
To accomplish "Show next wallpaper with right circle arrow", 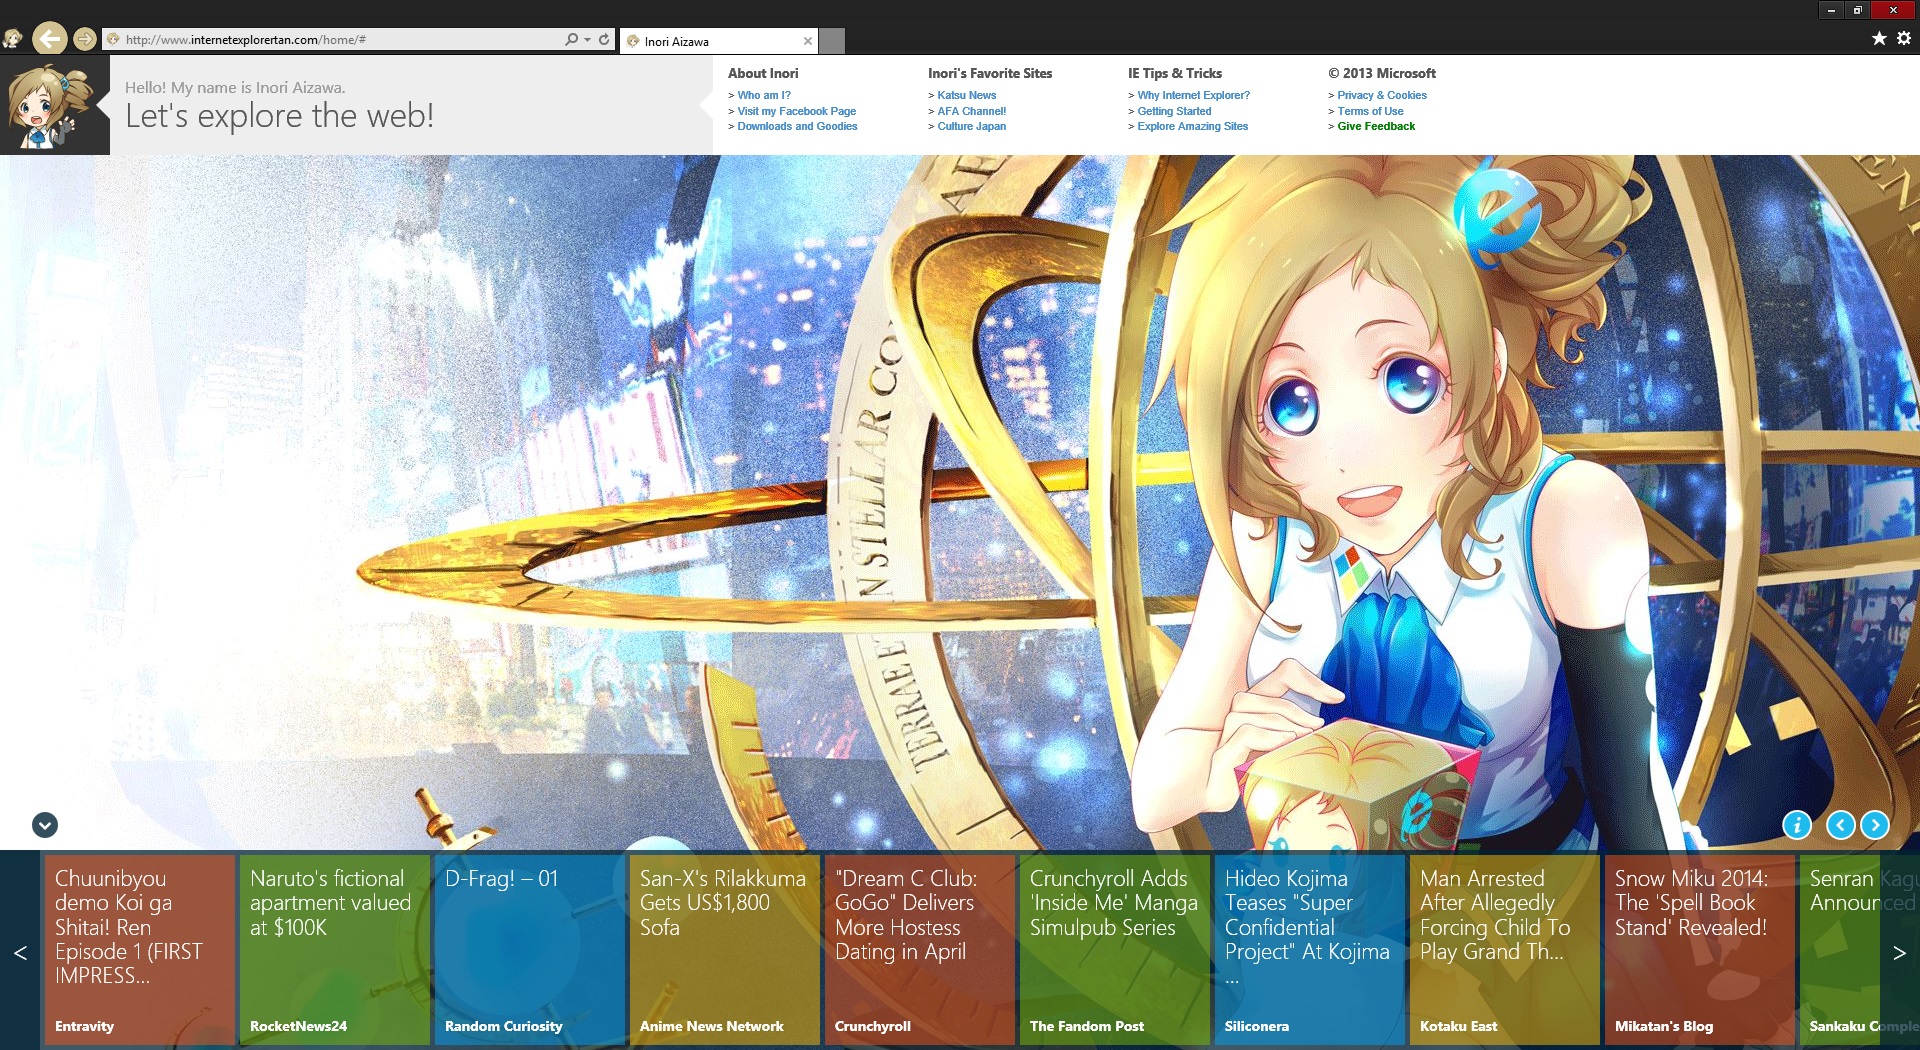I will pyautogui.click(x=1875, y=825).
